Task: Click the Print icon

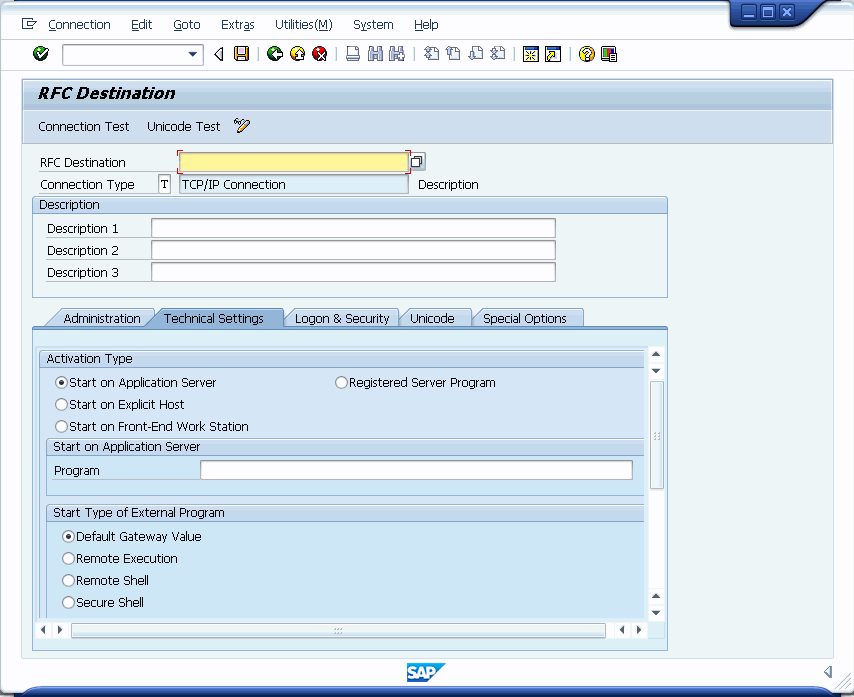Action: click(x=352, y=54)
